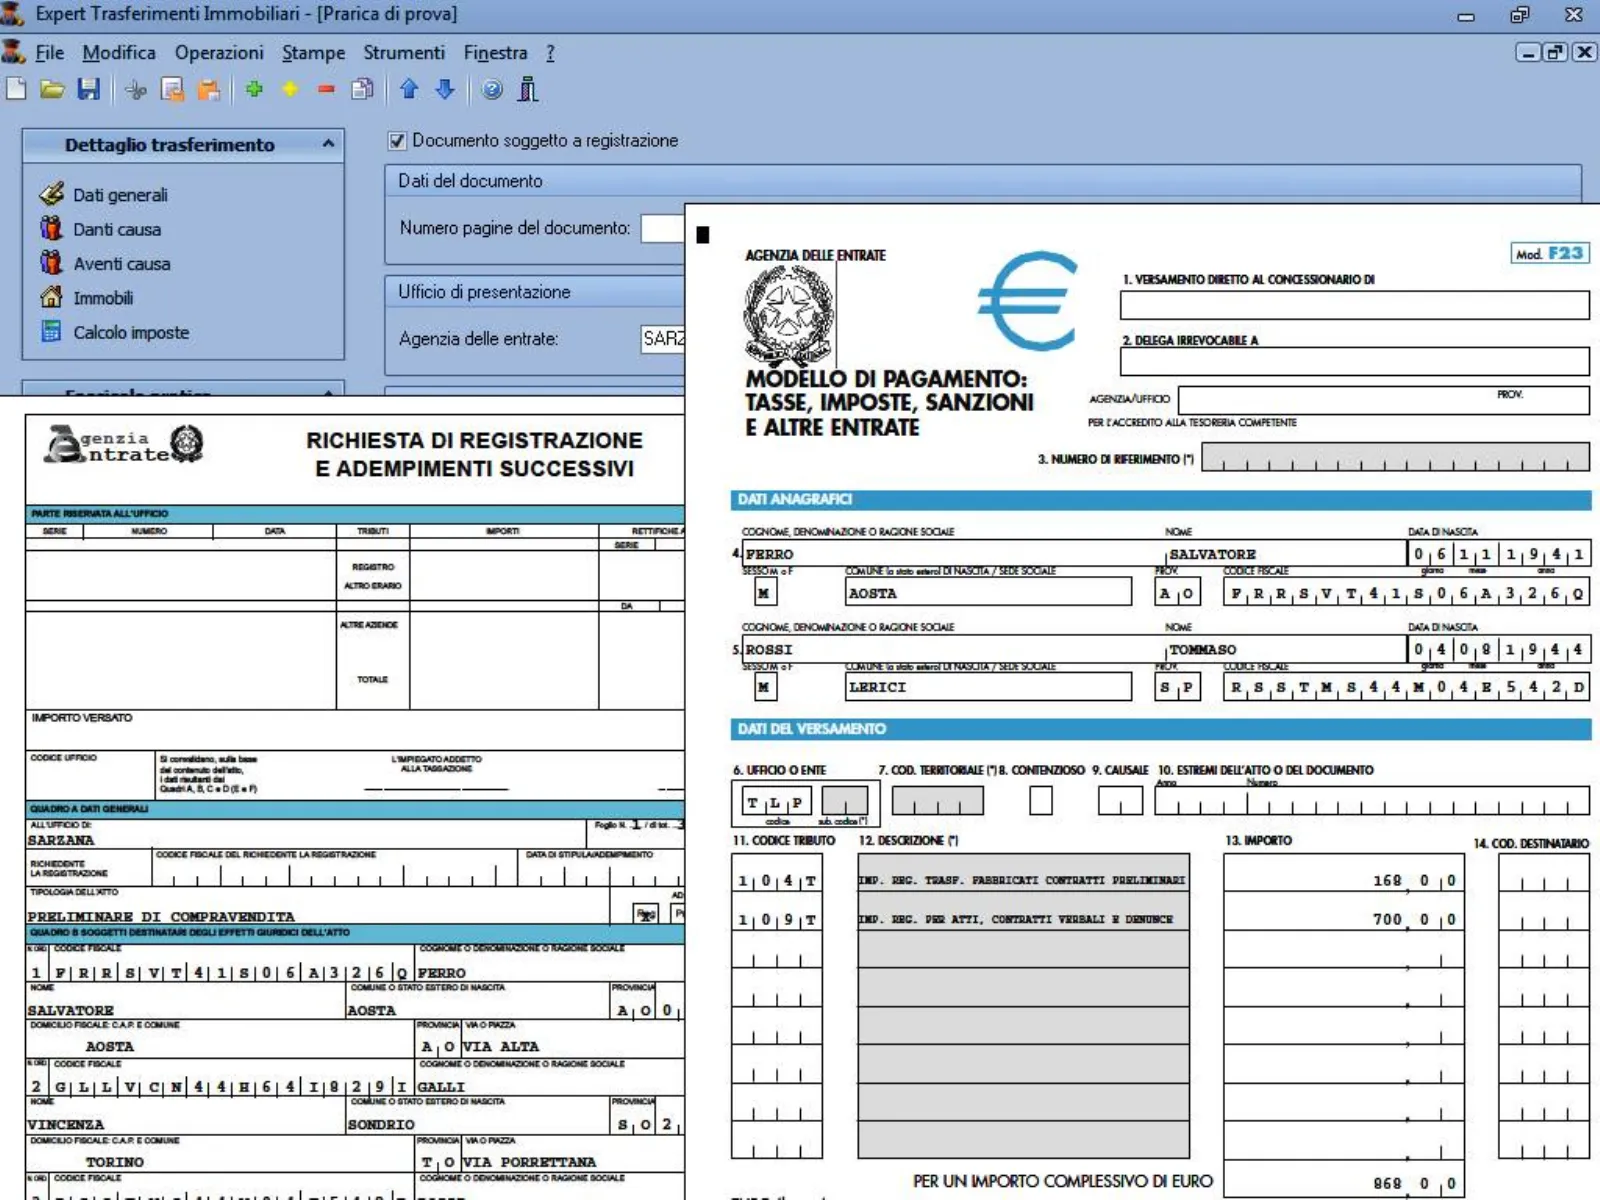1600x1200 pixels.
Task: Click the 868,00 total amount
Action: click(x=1414, y=1183)
